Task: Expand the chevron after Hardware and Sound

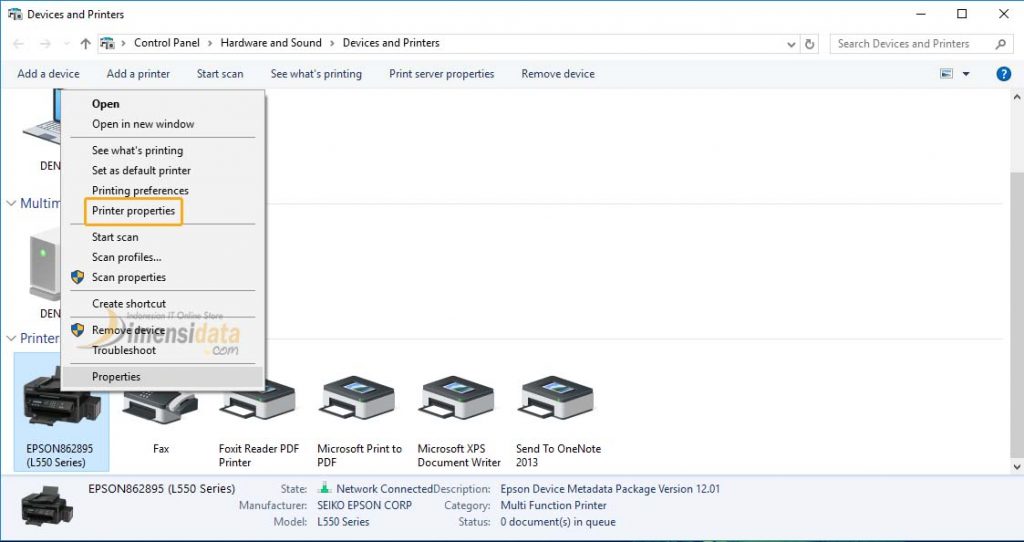Action: coord(332,43)
